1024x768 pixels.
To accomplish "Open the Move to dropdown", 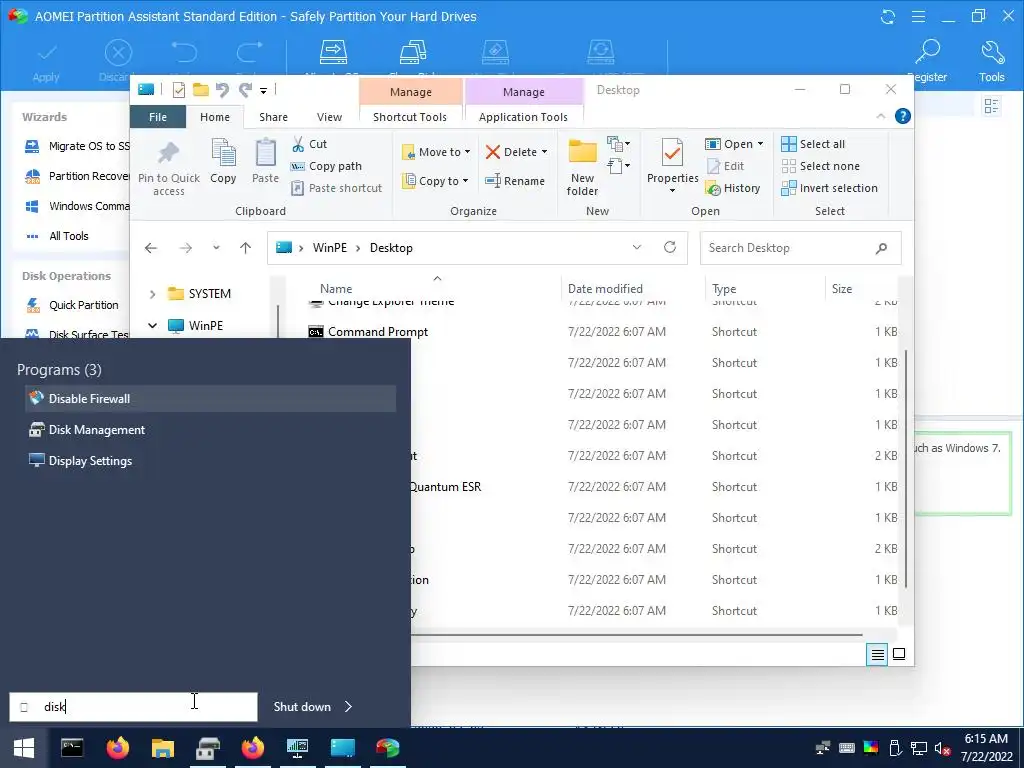I will (x=436, y=152).
